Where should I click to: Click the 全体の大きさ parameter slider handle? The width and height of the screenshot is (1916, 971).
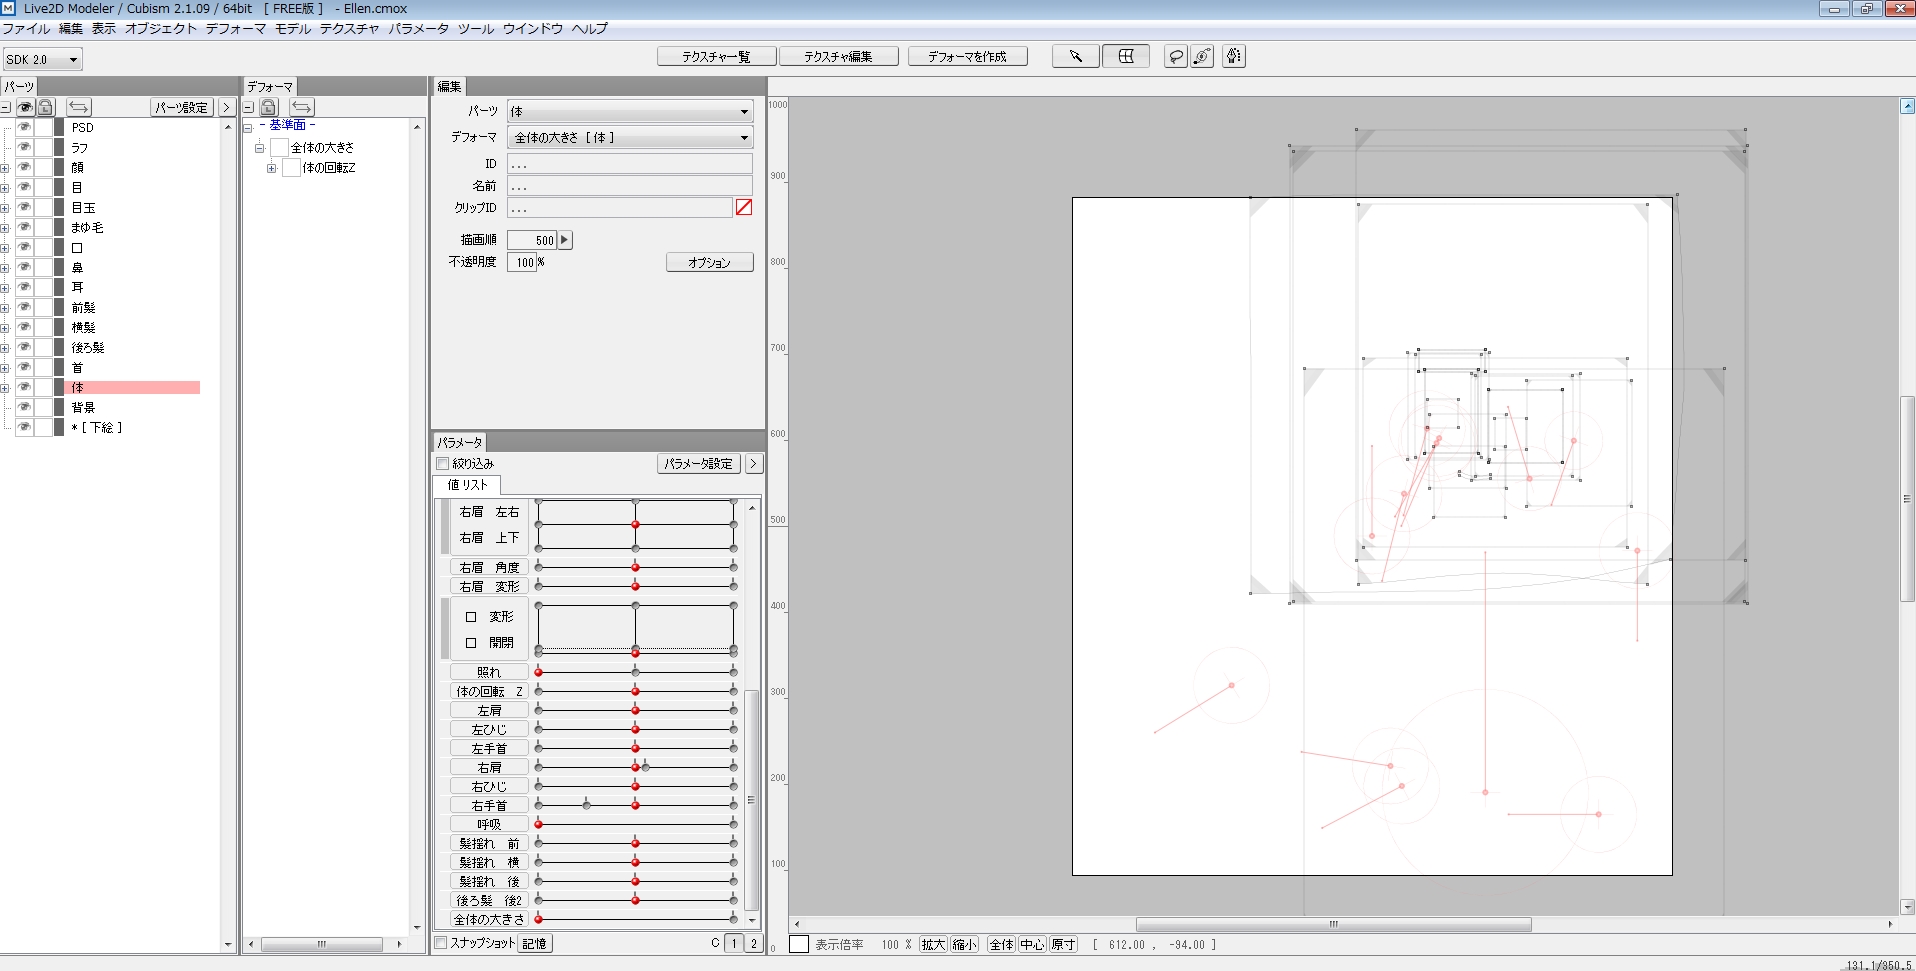[x=538, y=919]
